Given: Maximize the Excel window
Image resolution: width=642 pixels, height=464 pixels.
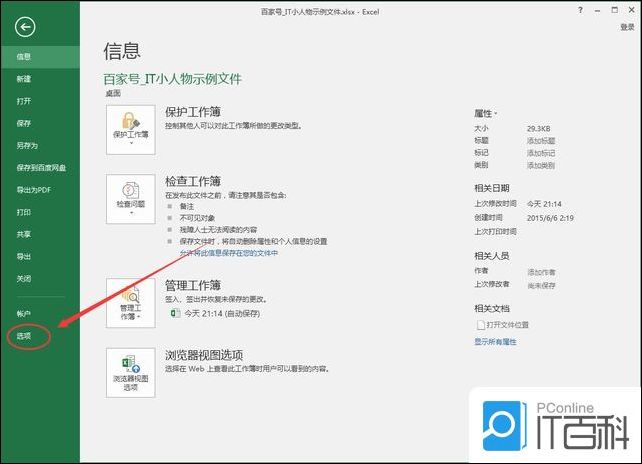Looking at the screenshot, I should 615,10.
